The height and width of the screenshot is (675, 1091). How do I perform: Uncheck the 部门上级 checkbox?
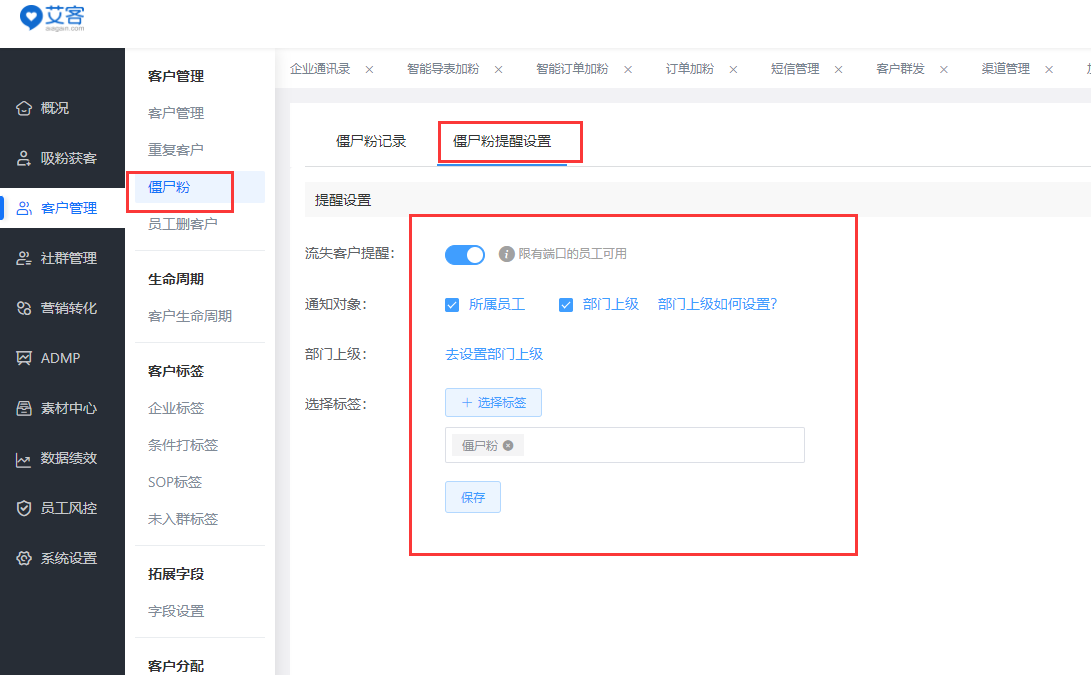tap(566, 304)
